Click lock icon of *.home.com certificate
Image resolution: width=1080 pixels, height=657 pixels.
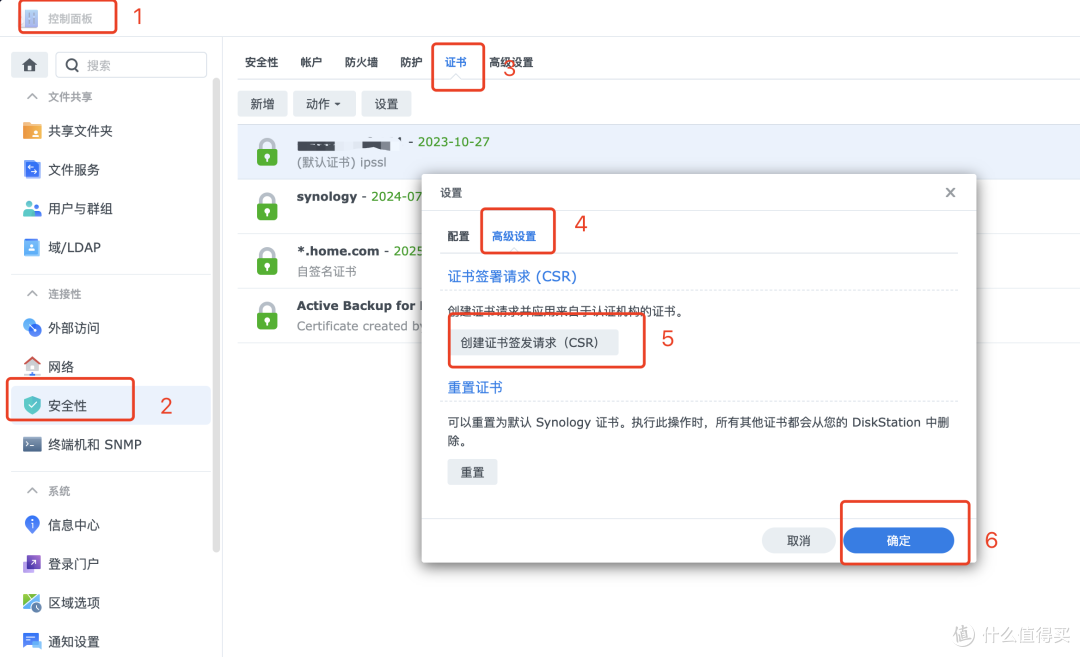point(267,261)
